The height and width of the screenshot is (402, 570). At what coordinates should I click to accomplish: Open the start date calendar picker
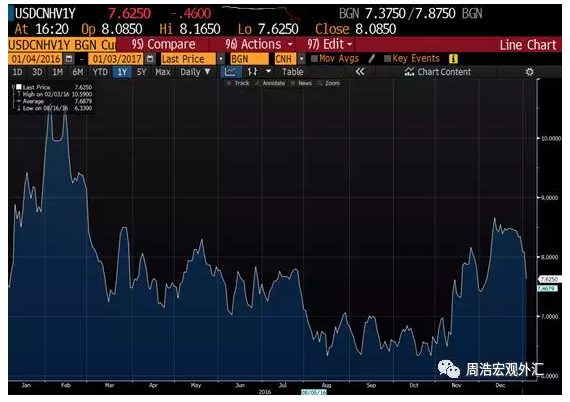click(x=69, y=59)
